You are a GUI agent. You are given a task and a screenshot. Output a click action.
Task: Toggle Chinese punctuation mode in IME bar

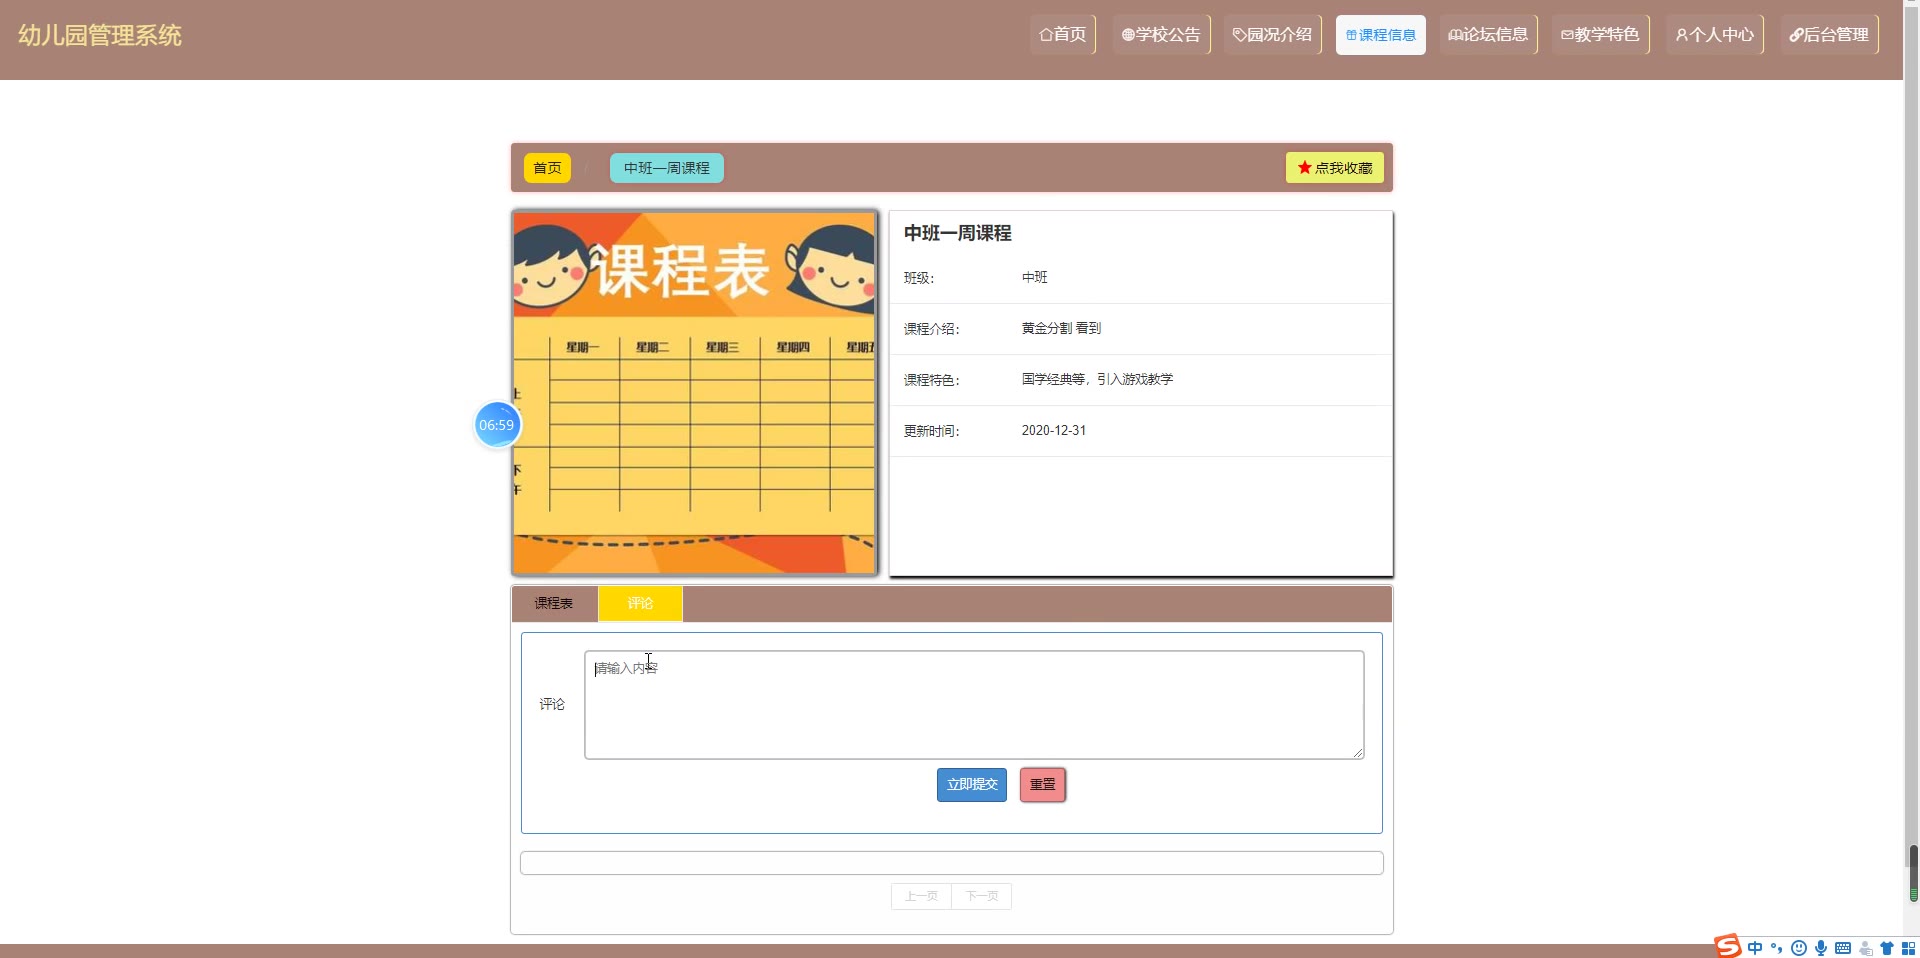(x=1777, y=948)
